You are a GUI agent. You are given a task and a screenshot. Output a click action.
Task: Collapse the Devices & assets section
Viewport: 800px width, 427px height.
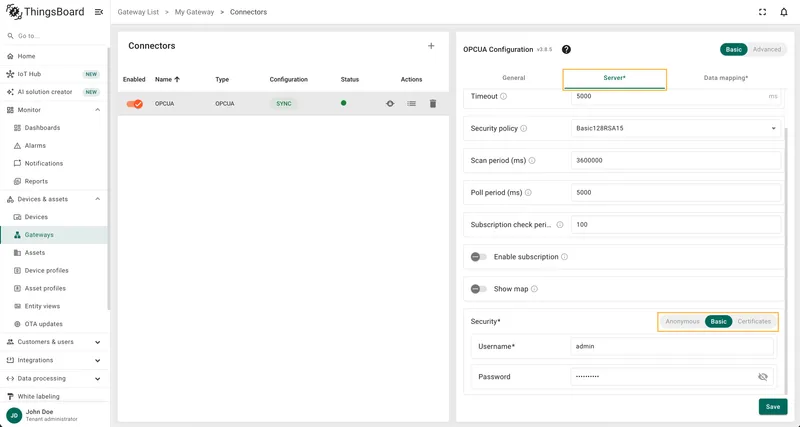[x=97, y=199]
